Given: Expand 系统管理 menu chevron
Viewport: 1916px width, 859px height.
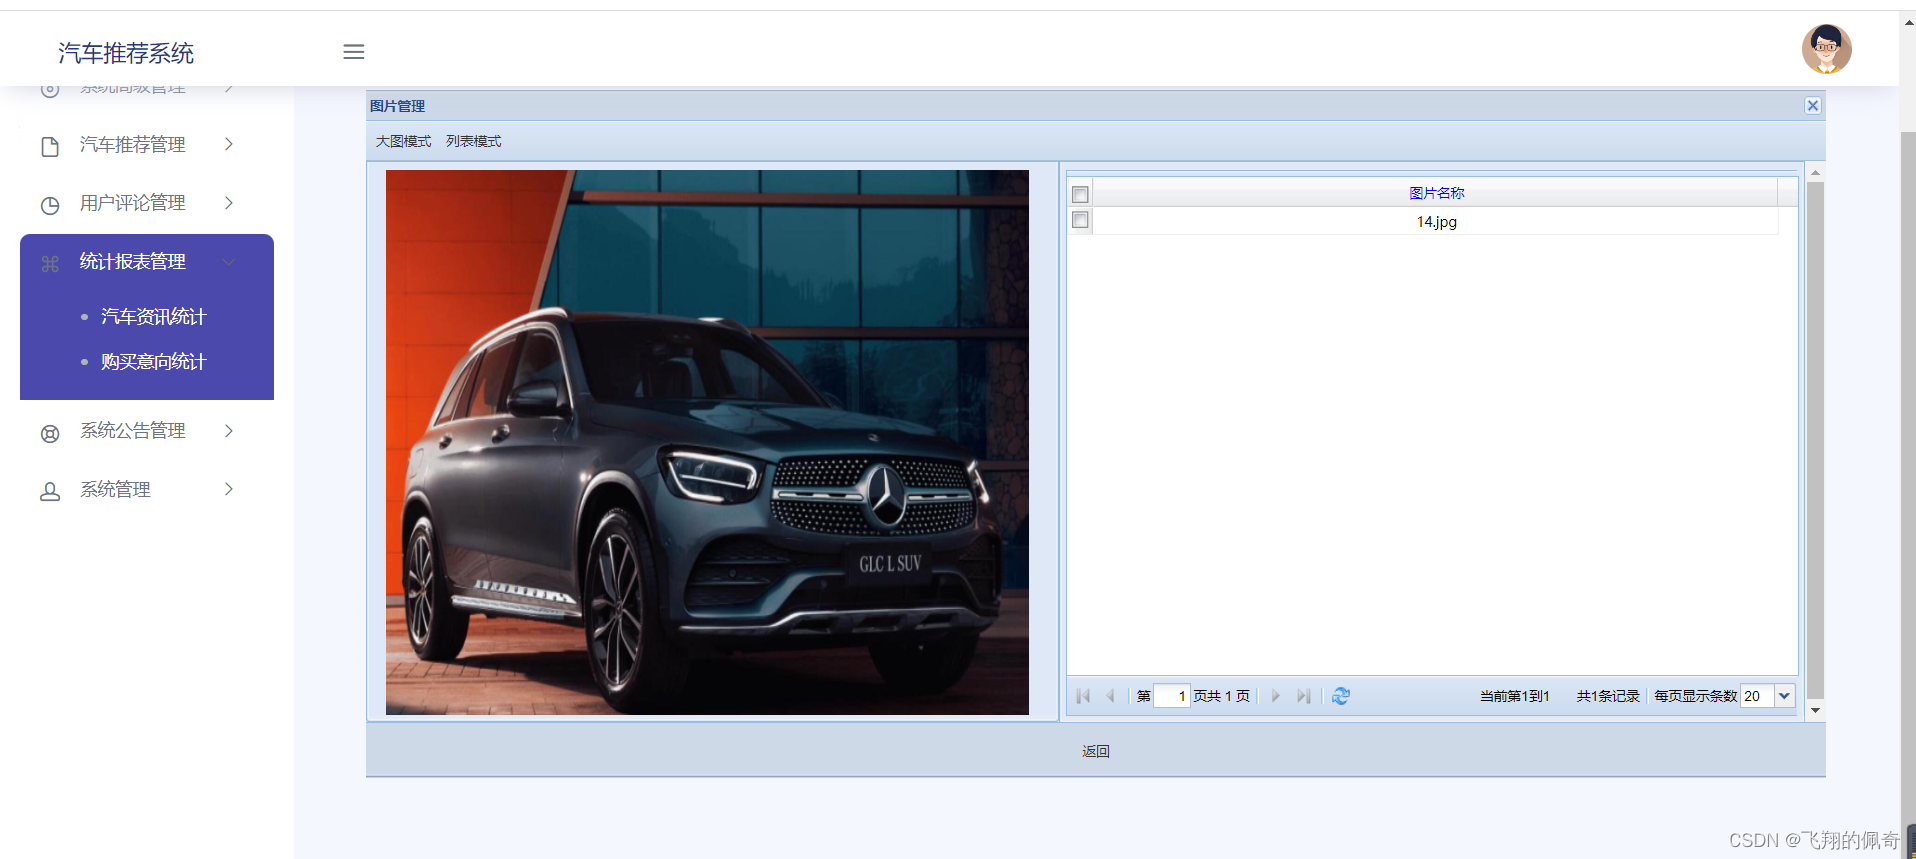Looking at the screenshot, I should [229, 489].
